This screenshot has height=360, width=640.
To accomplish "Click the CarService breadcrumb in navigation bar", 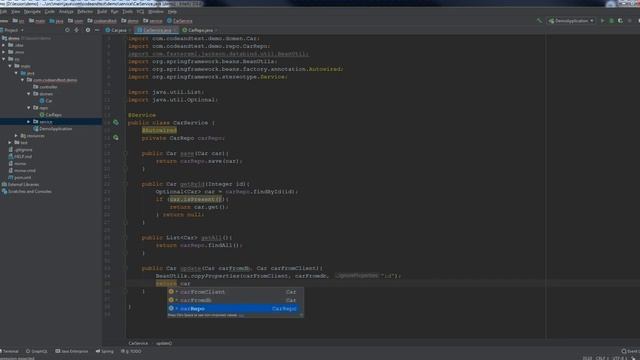I will tap(180, 21).
